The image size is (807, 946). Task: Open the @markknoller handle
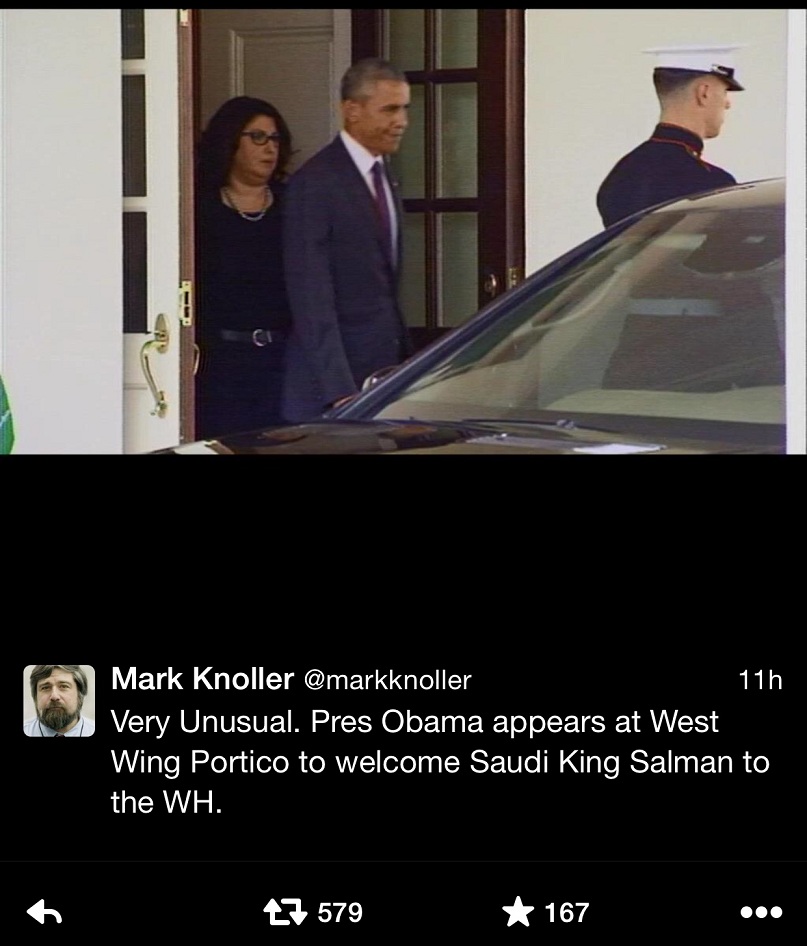coord(388,681)
